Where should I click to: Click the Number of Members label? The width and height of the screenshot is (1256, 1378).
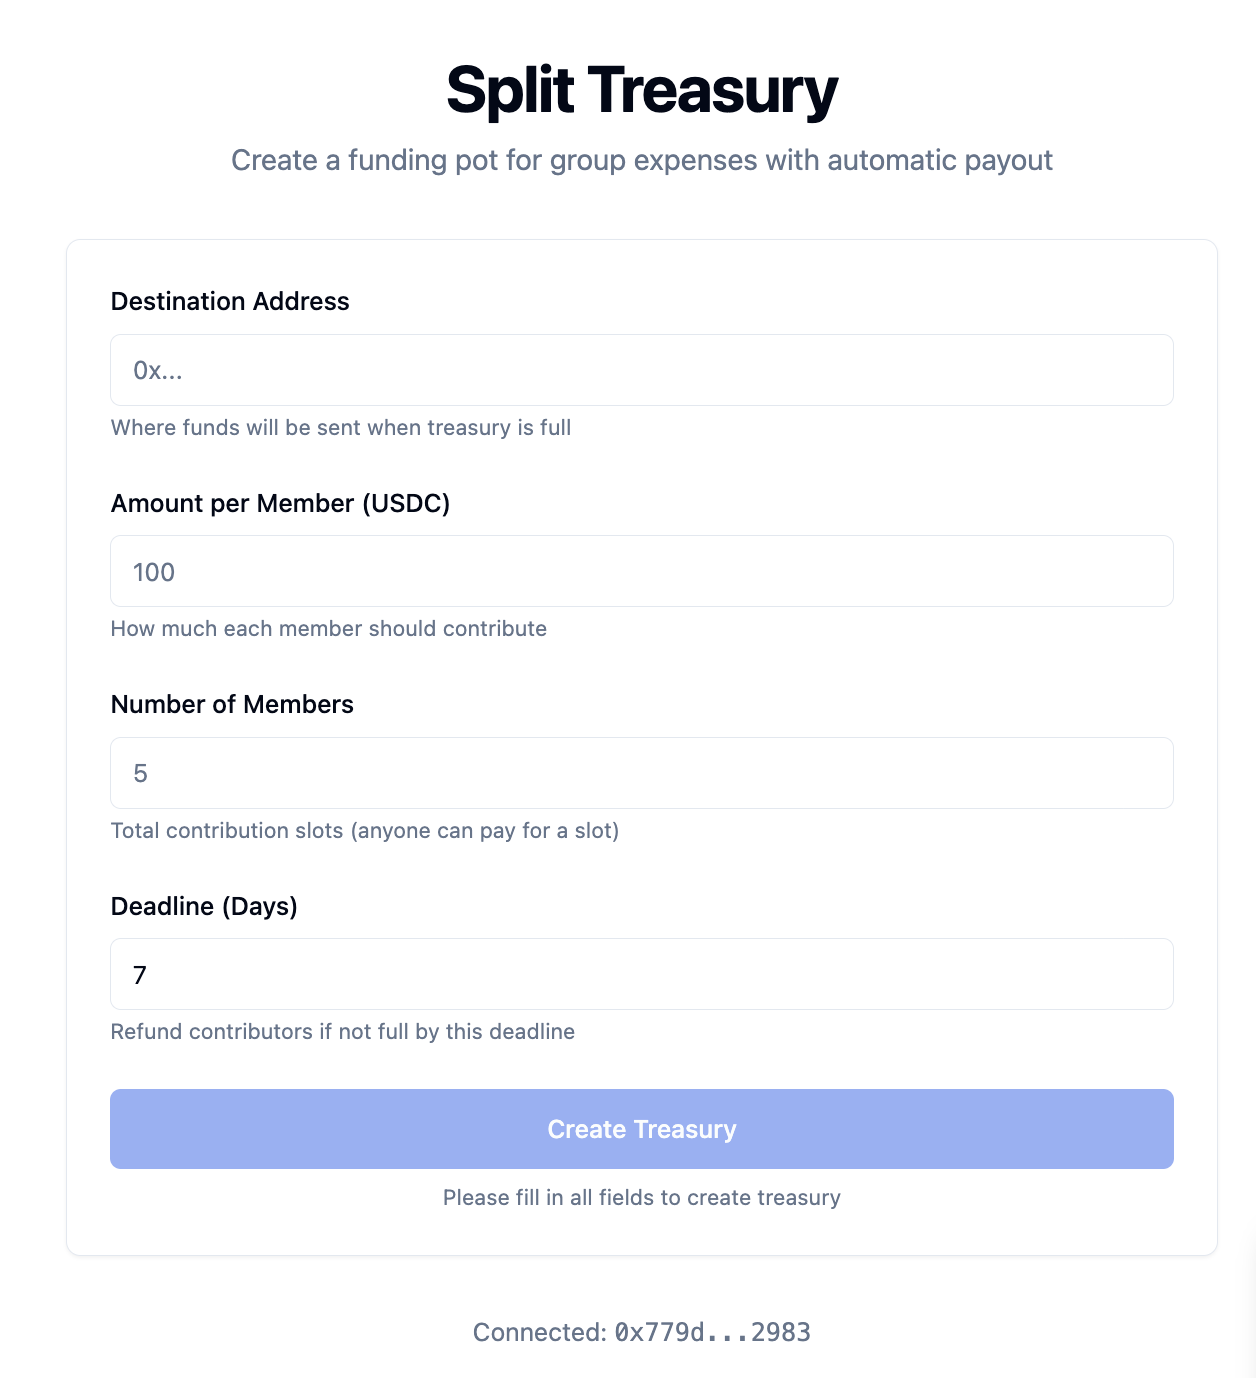pyautogui.click(x=232, y=704)
